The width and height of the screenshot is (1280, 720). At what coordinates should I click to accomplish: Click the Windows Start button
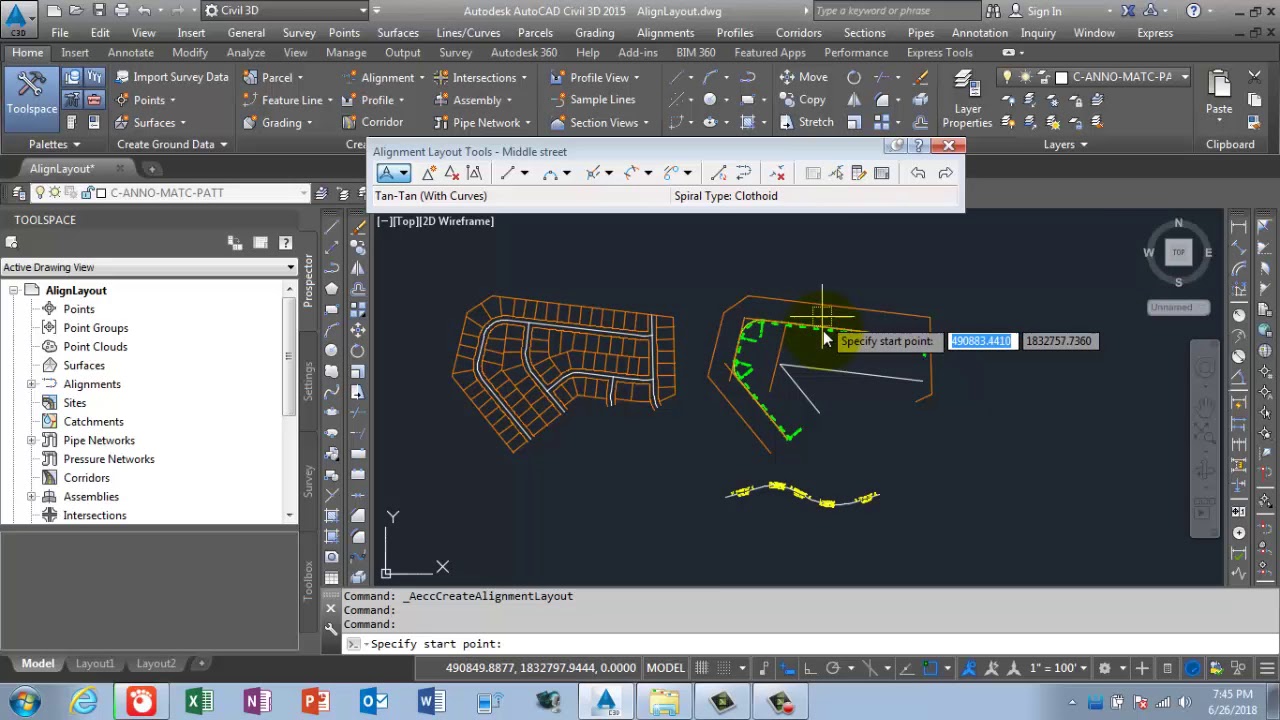click(25, 701)
